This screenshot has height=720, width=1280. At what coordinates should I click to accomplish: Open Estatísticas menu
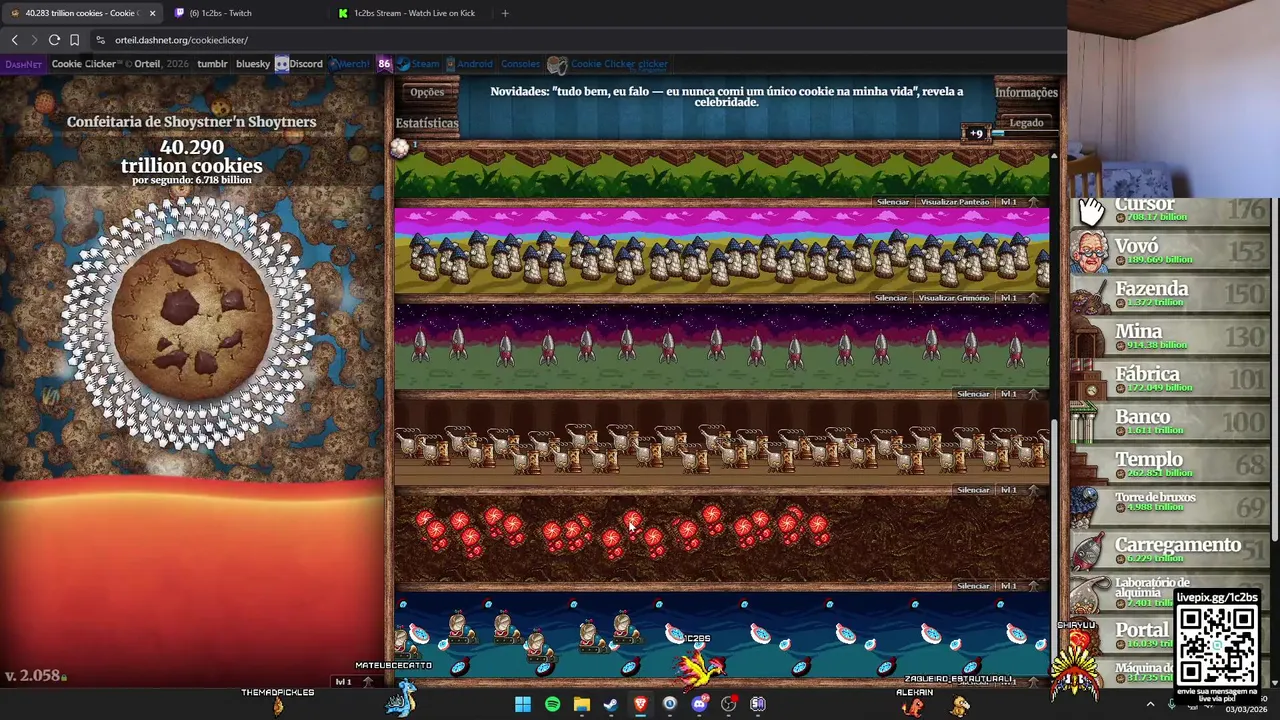(427, 123)
